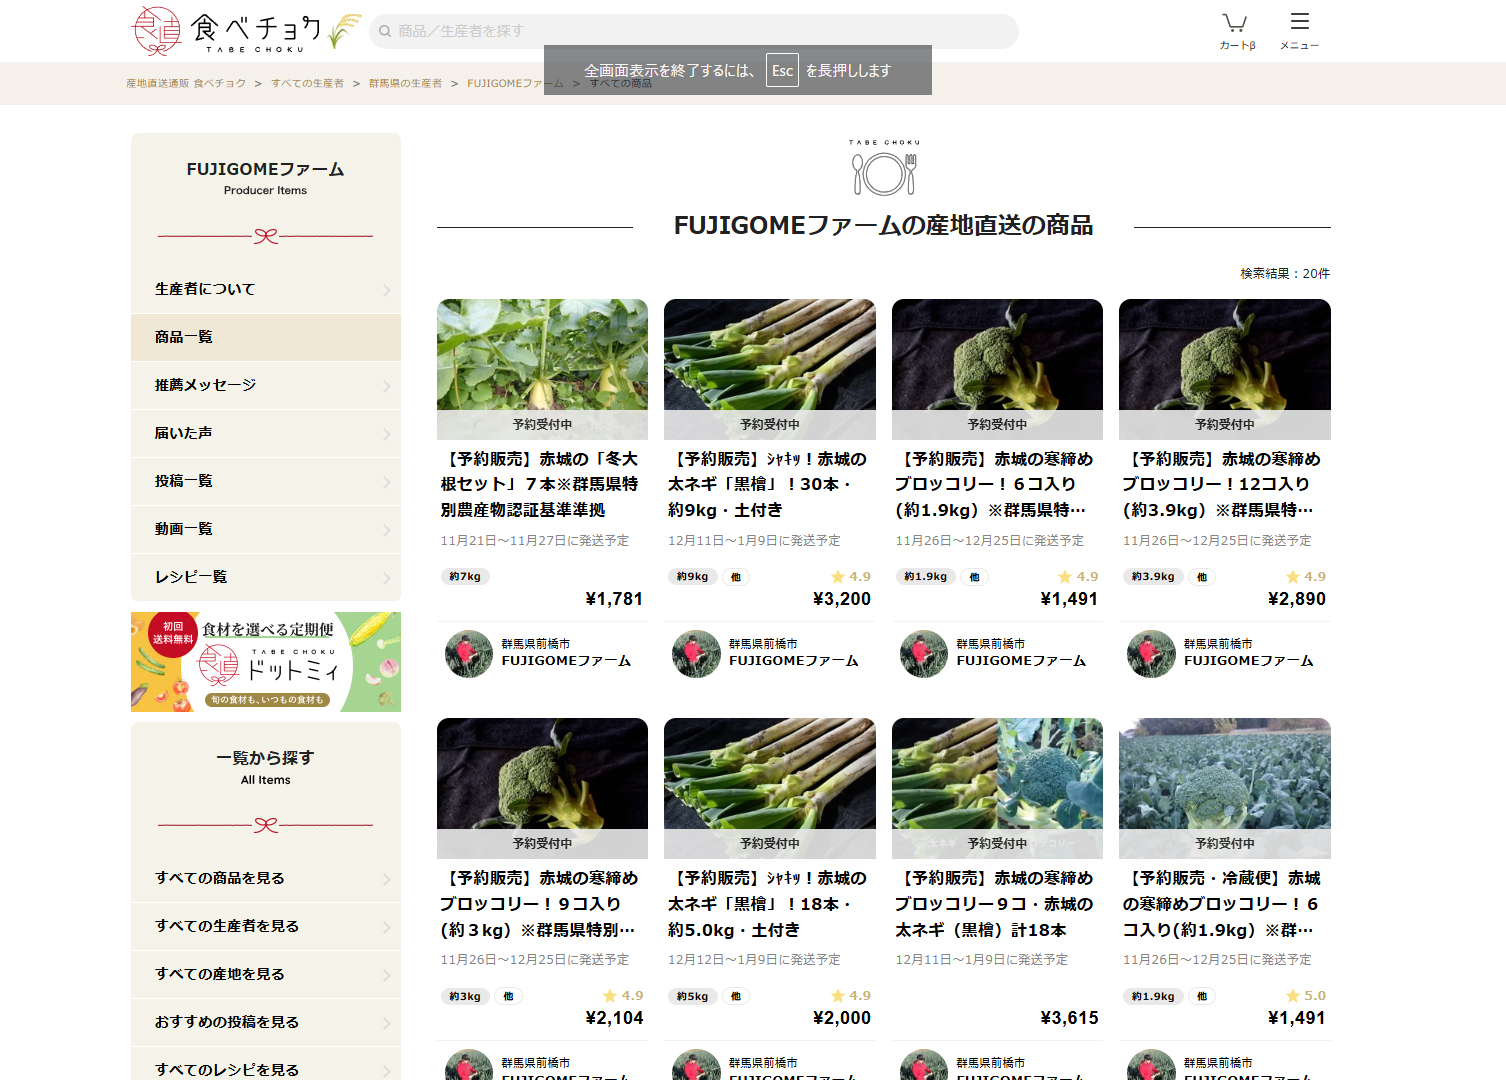Select 商品一覧 in the sidebar menu

pyautogui.click(x=265, y=337)
